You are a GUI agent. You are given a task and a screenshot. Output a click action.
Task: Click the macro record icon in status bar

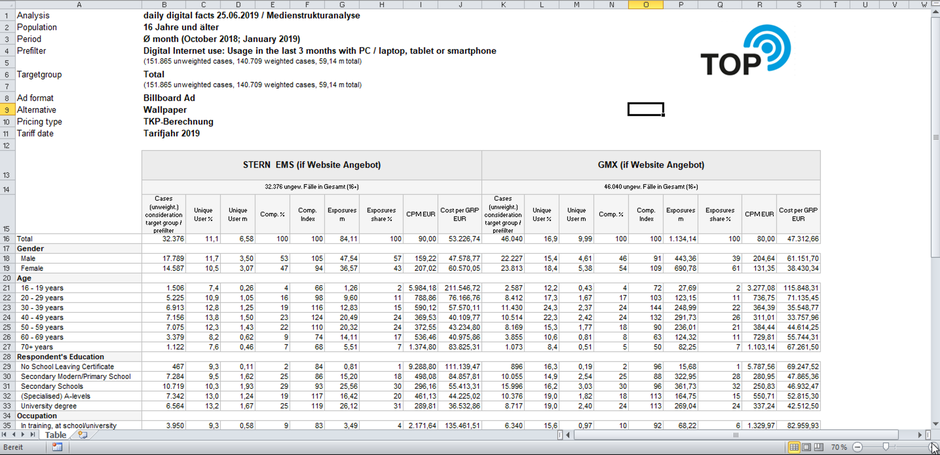point(58,447)
